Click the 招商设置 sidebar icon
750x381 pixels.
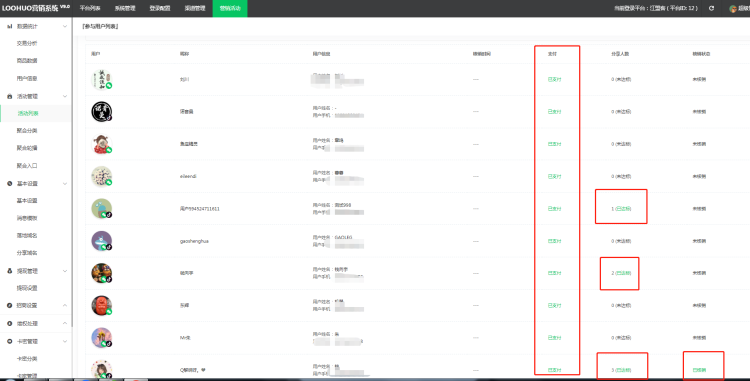point(9,305)
